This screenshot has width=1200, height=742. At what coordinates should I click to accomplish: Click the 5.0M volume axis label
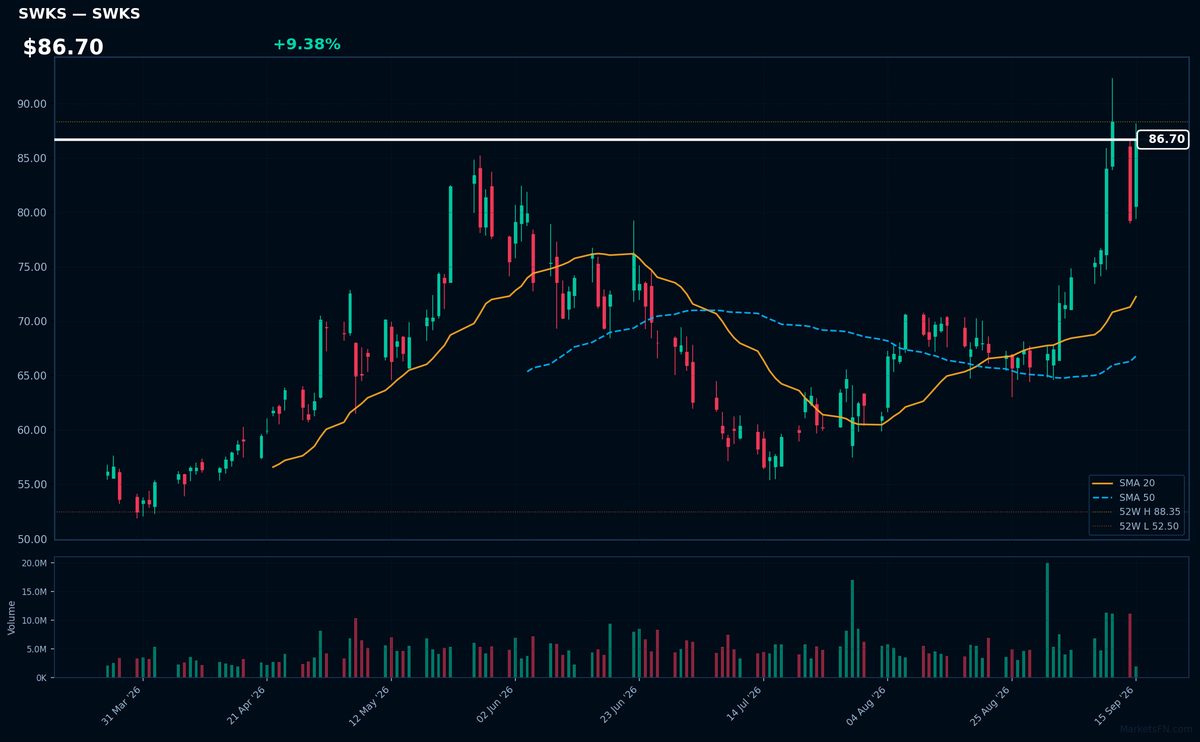tap(36, 649)
